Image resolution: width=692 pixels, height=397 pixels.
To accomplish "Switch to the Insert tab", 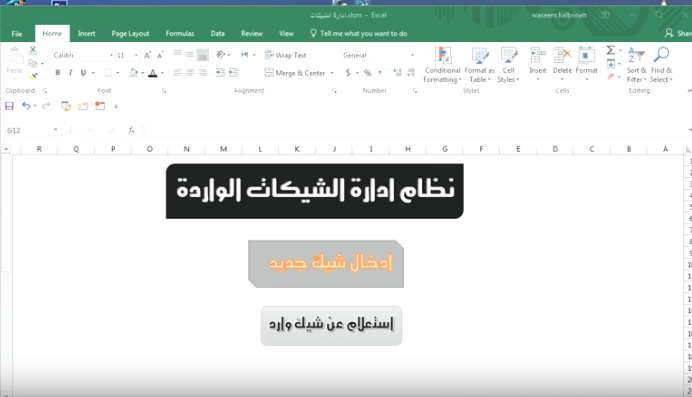I will tap(86, 34).
